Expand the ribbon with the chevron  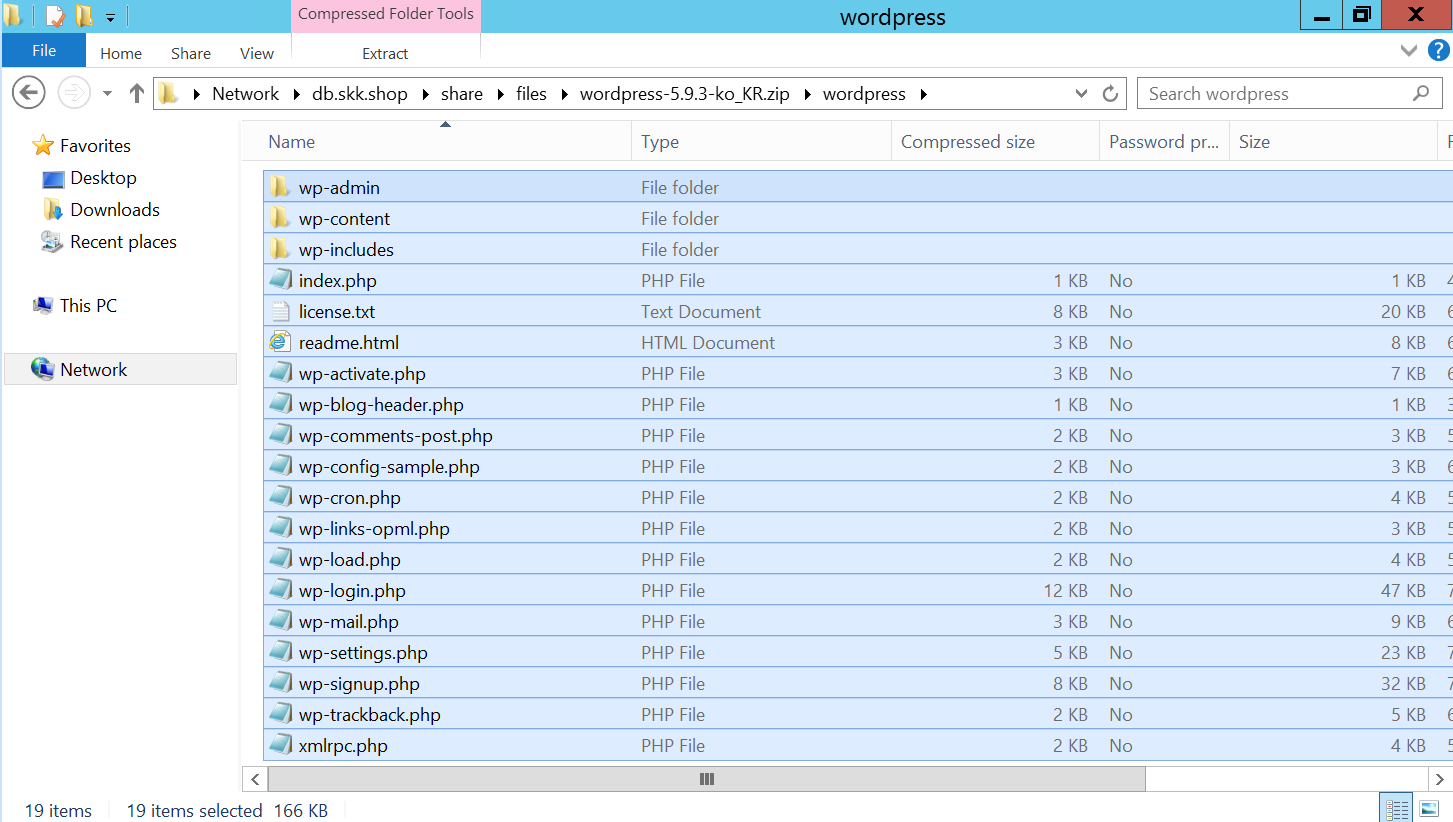1409,51
